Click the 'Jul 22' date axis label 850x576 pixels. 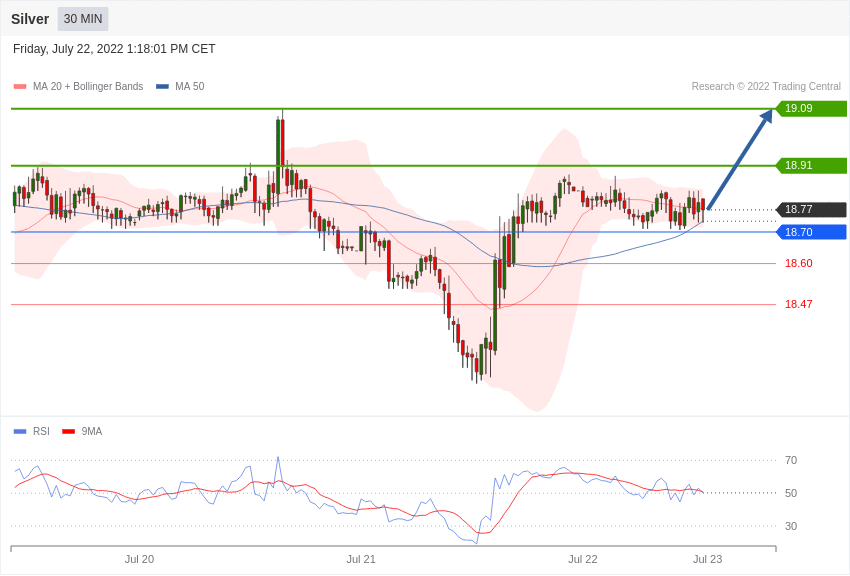pyautogui.click(x=583, y=559)
